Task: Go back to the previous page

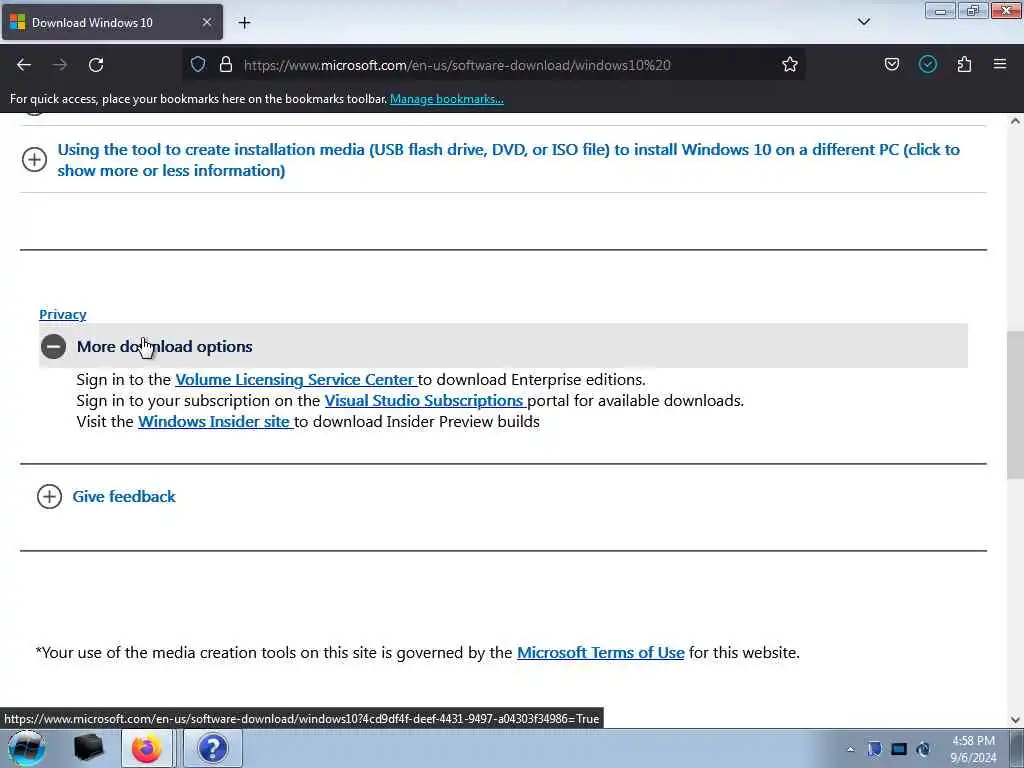Action: point(24,65)
